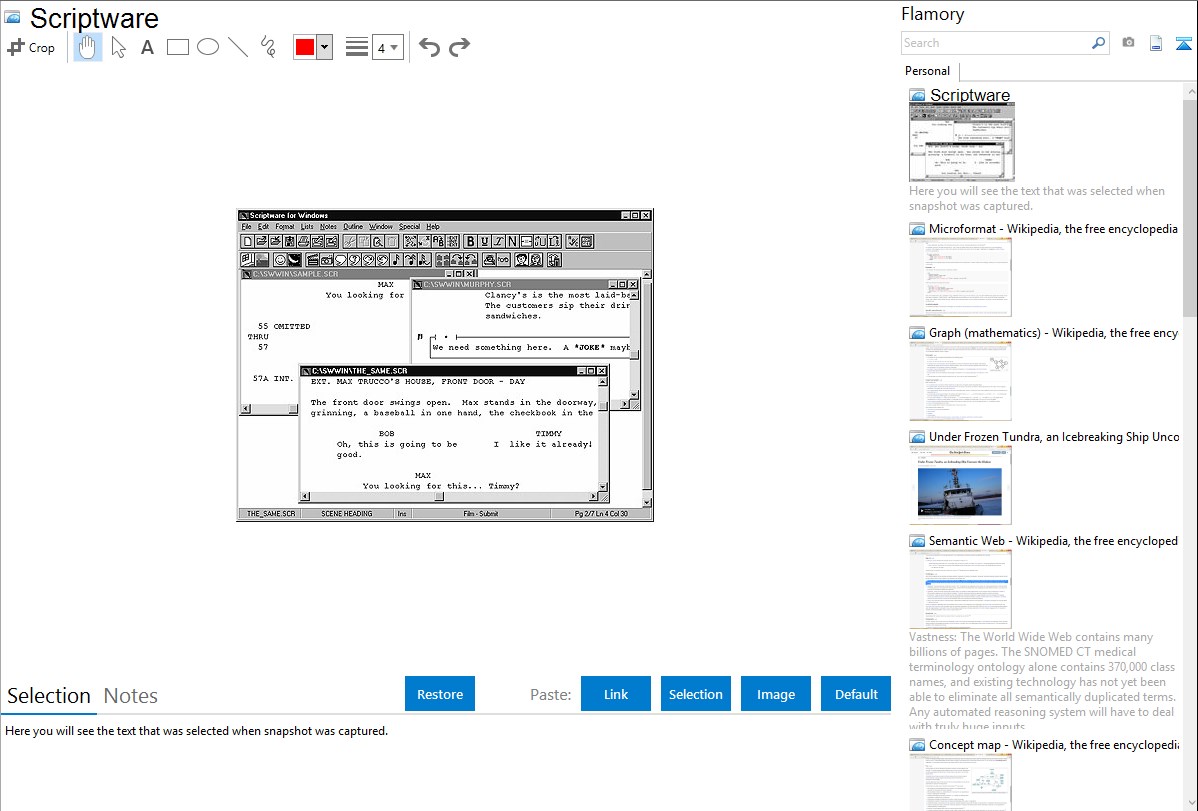The height and width of the screenshot is (811, 1198).
Task: Click the Selection paste button
Action: pyautogui.click(x=696, y=694)
